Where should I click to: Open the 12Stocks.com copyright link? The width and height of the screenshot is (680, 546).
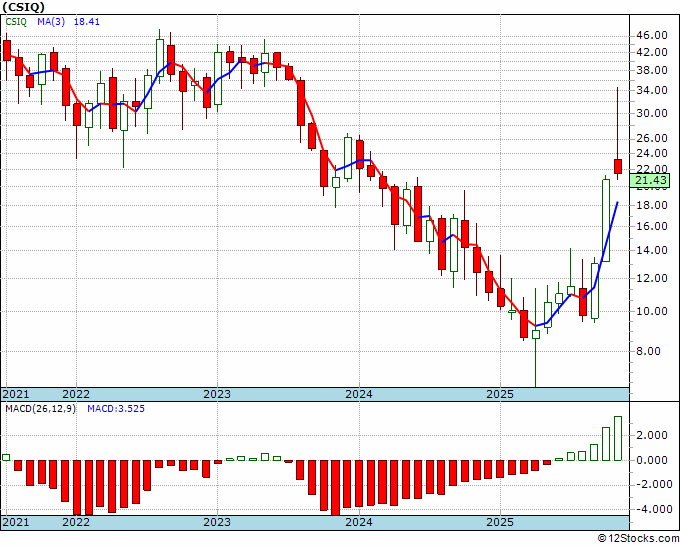coord(638,539)
